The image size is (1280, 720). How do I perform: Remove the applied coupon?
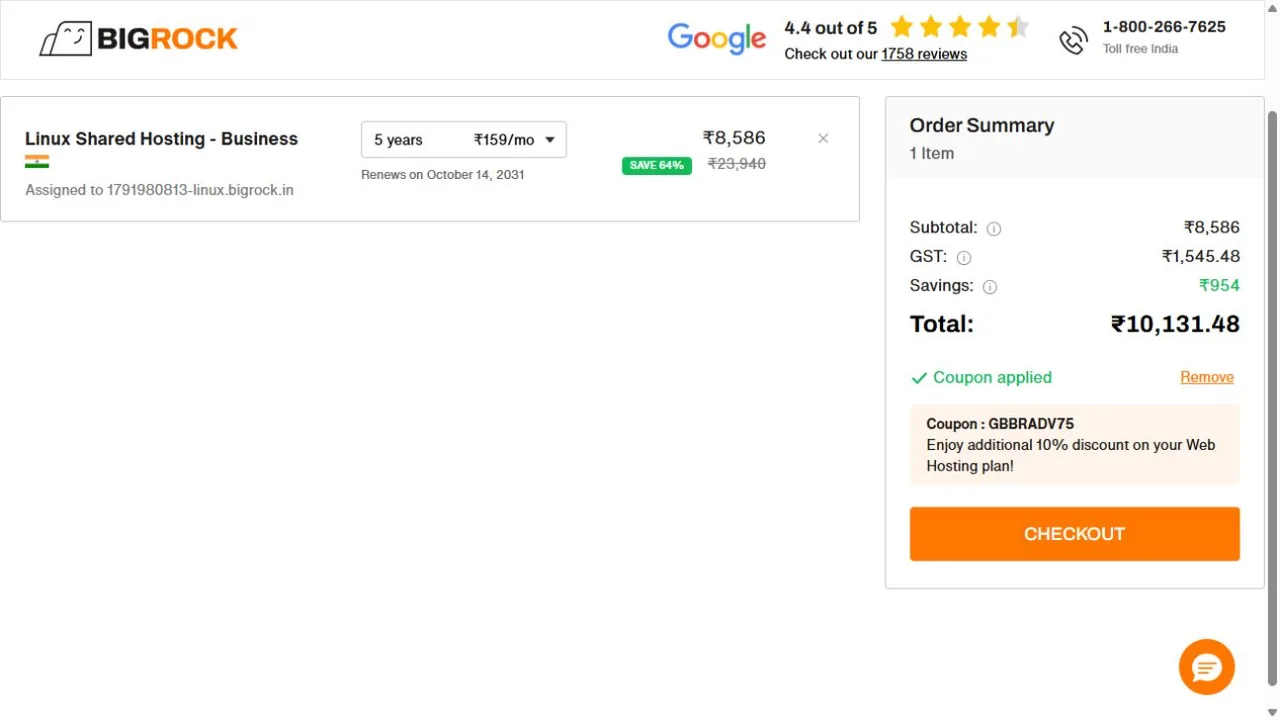point(1207,377)
